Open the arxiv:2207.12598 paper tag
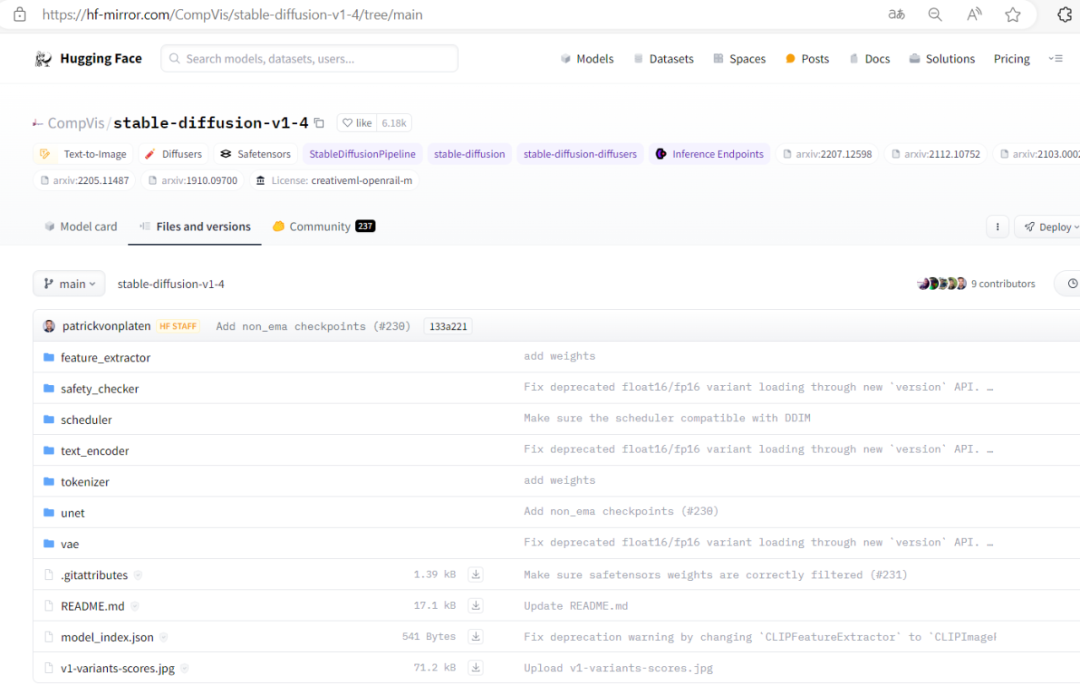Image resolution: width=1080 pixels, height=689 pixels. 827,154
